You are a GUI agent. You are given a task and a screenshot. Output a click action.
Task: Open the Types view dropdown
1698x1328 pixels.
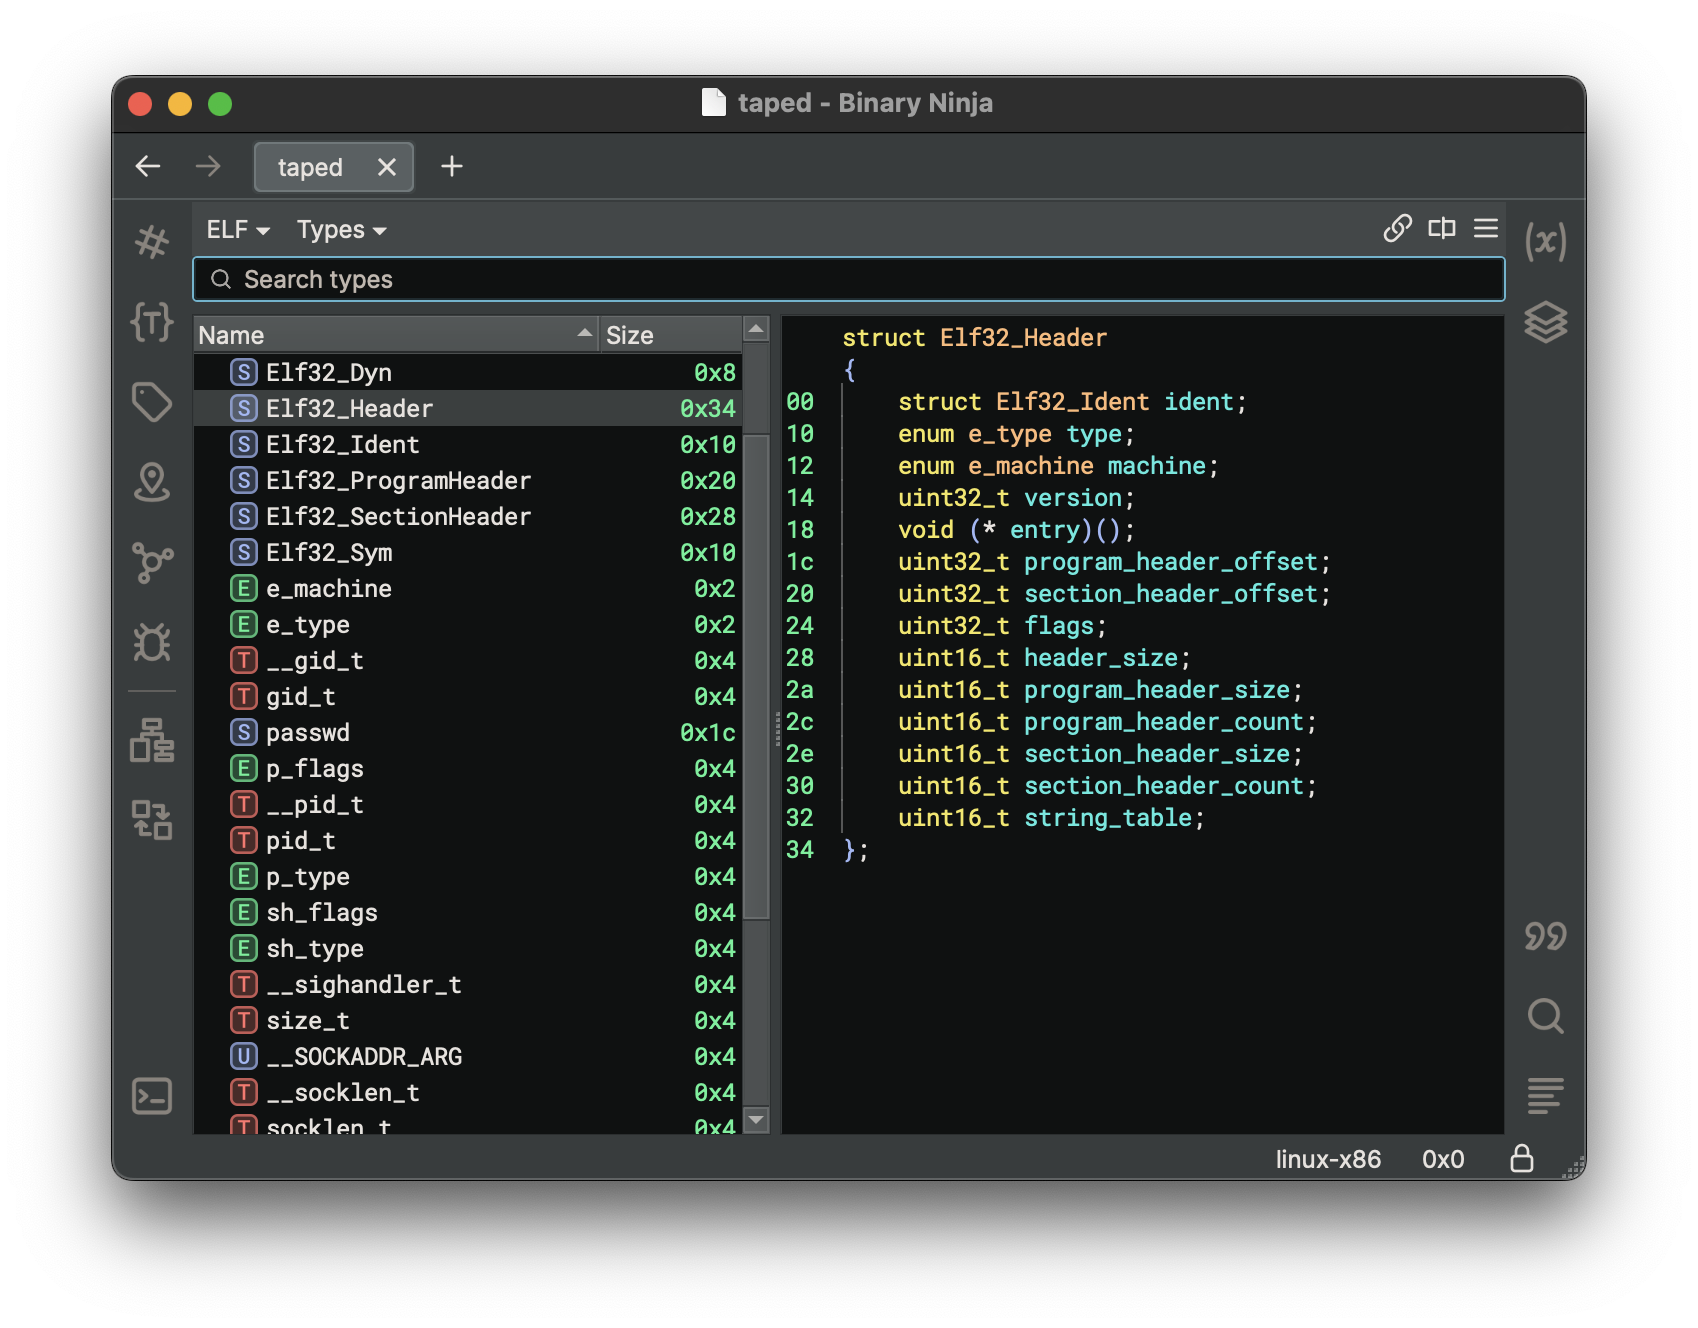click(339, 229)
